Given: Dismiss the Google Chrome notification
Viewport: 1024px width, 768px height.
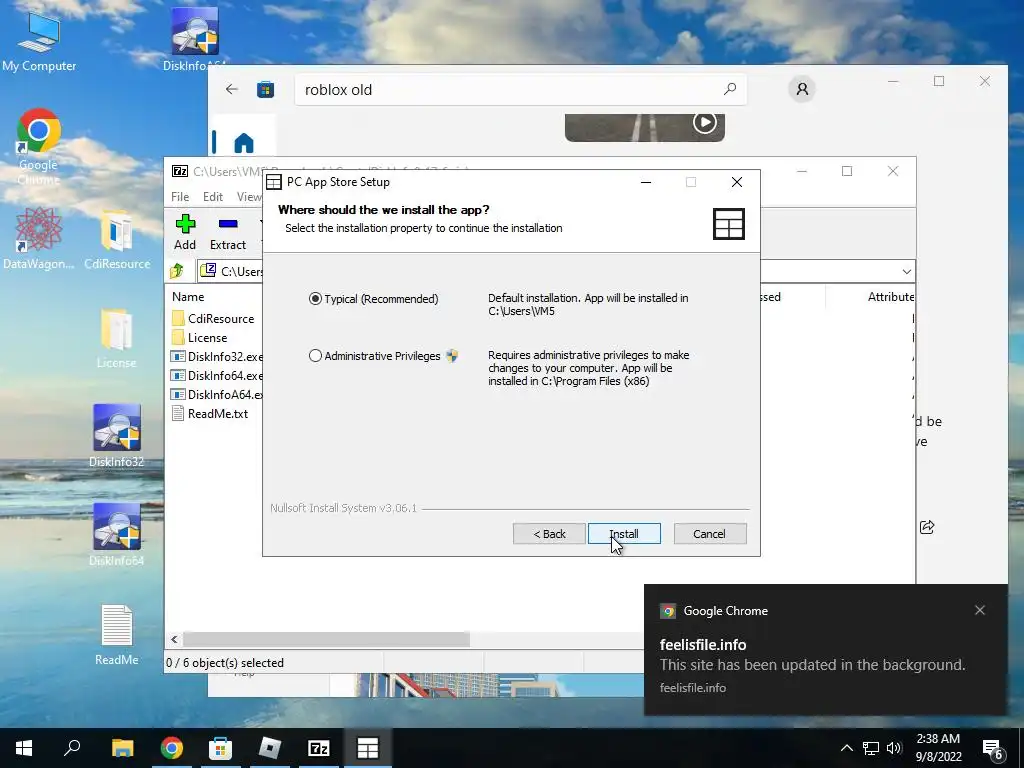Looking at the screenshot, I should [x=980, y=610].
